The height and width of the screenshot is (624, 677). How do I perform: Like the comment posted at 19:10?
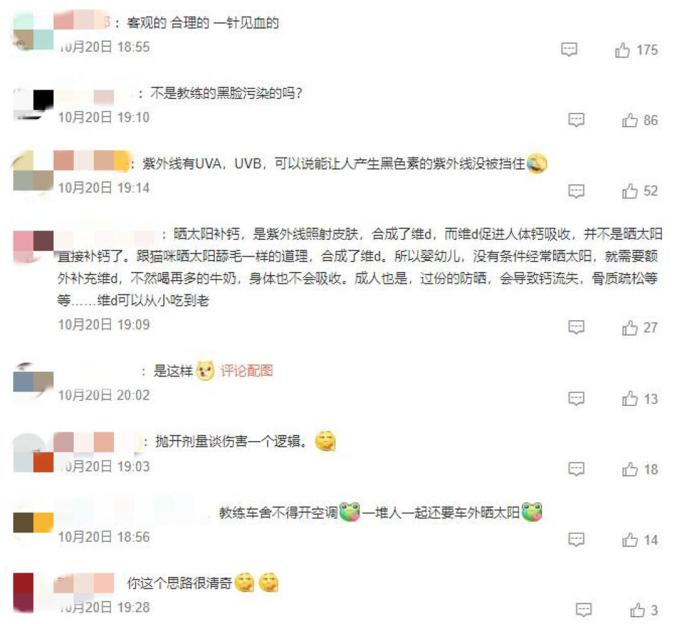[x=630, y=120]
